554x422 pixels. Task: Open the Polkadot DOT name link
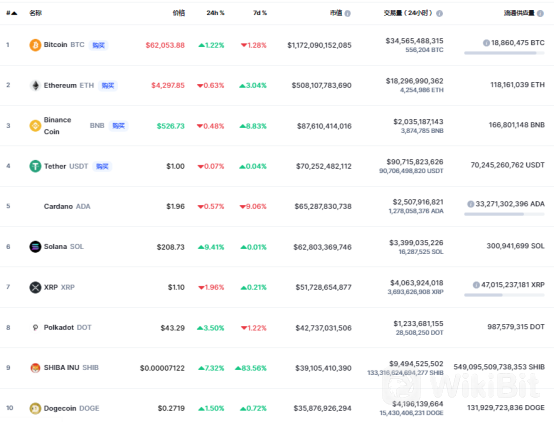click(67, 328)
